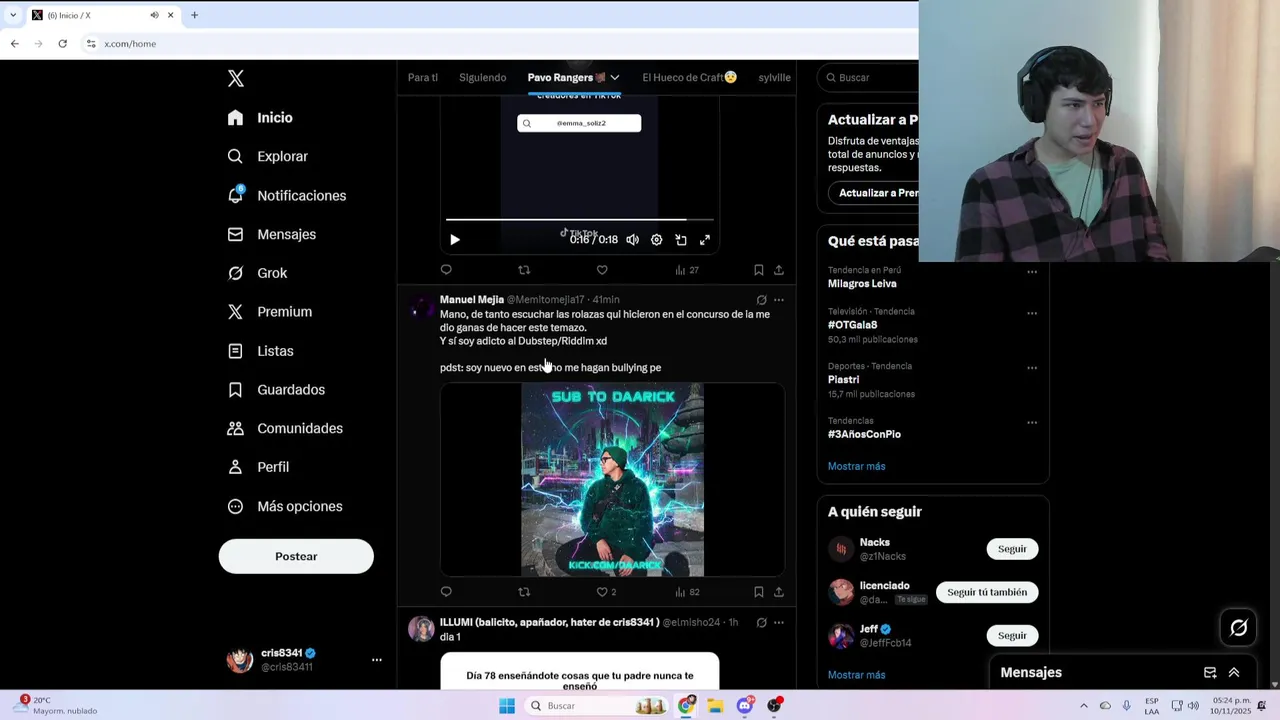1280x720 pixels.
Task: Like Manuel Mejia post with 2 likes
Action: 606,592
